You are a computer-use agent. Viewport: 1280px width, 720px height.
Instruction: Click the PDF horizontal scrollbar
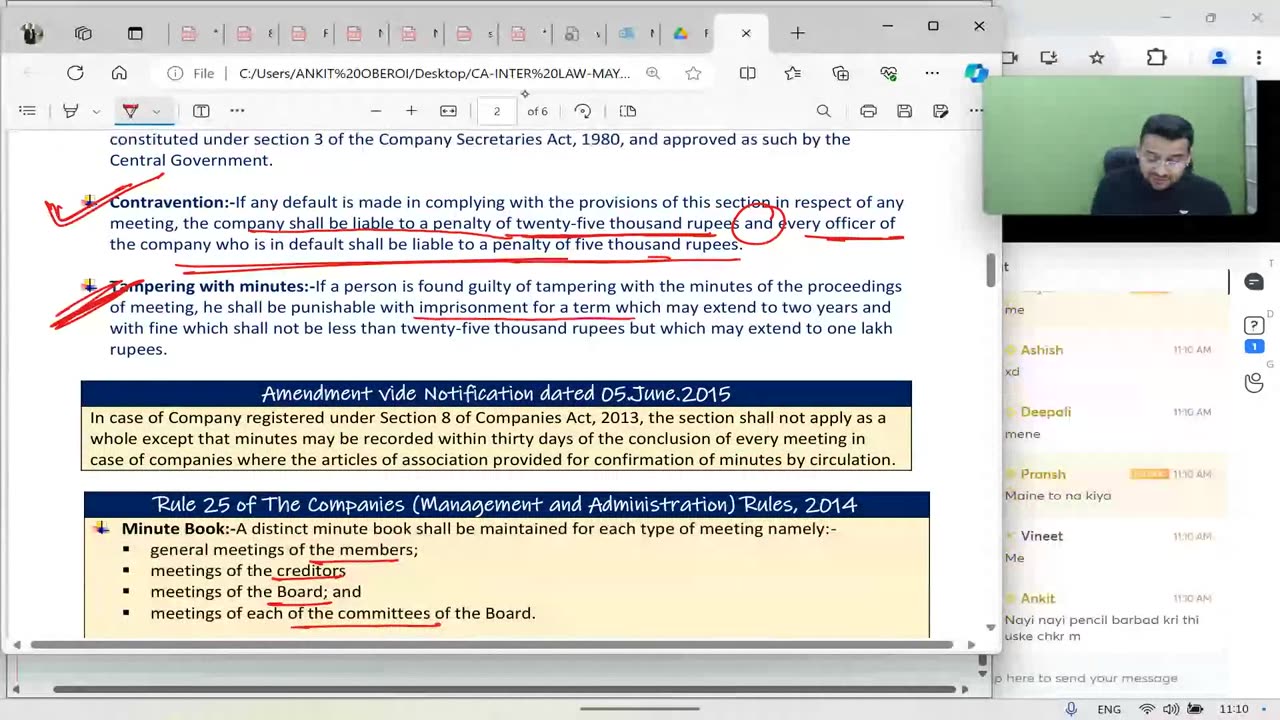click(x=492, y=645)
